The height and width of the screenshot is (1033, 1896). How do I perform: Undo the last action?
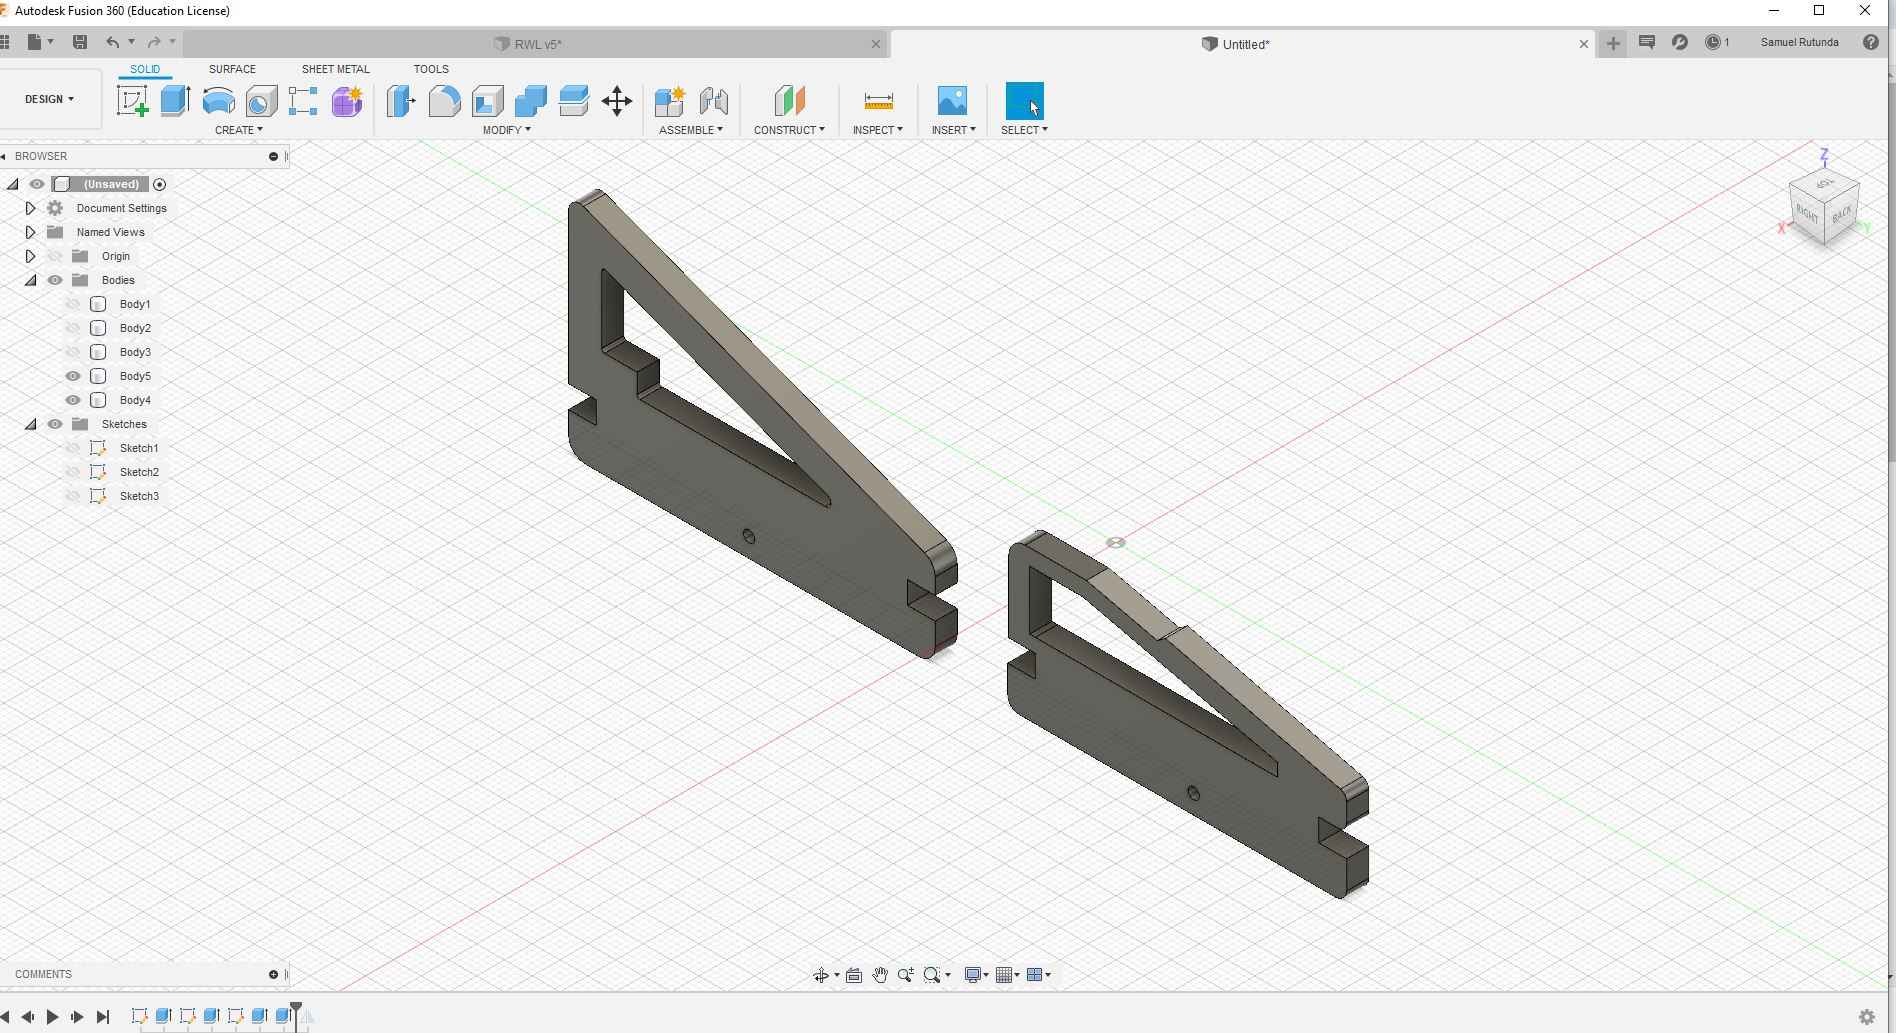pyautogui.click(x=113, y=42)
